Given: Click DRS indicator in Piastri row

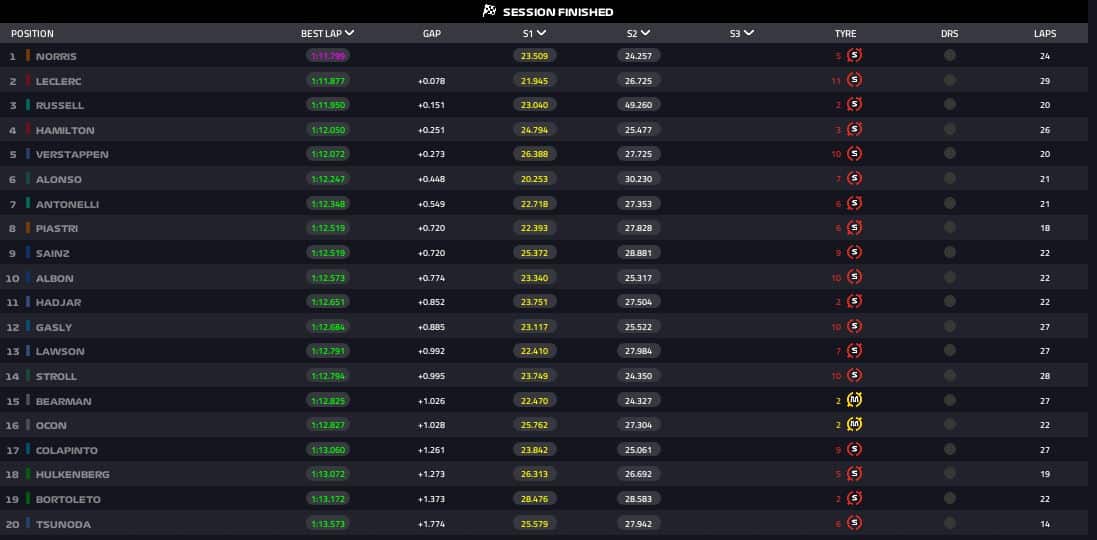Looking at the screenshot, I should pos(949,227).
